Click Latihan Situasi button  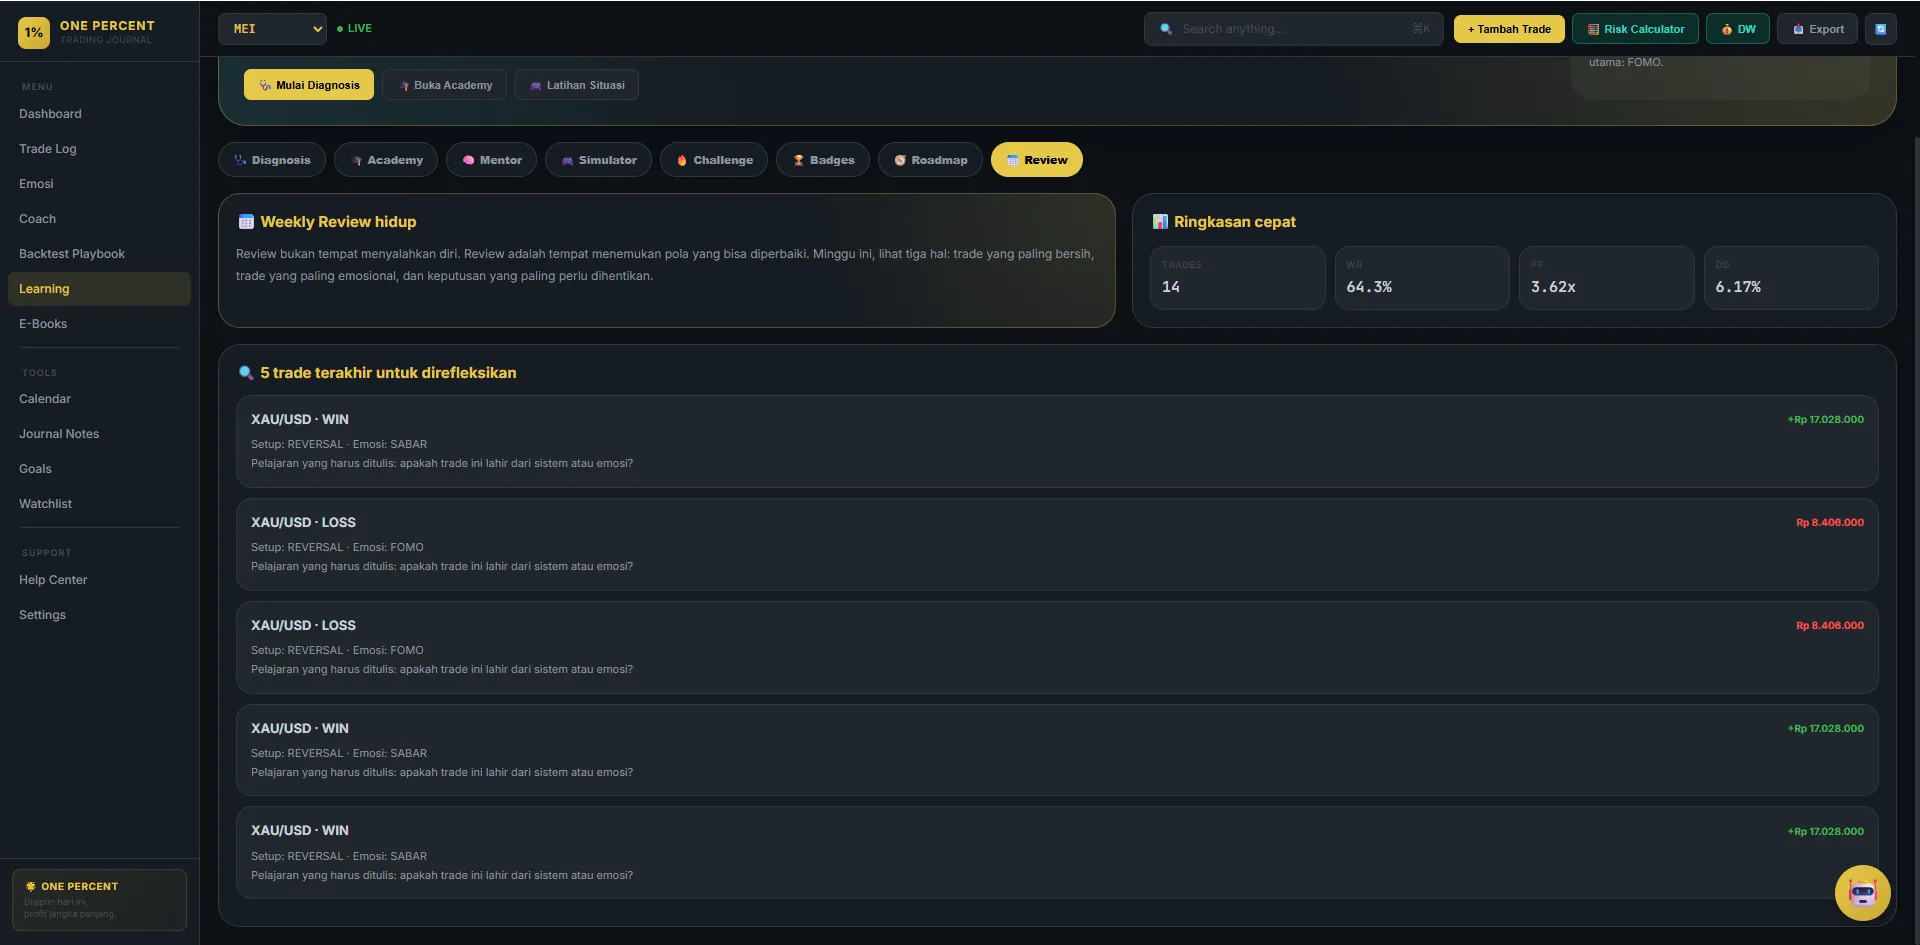[577, 85]
